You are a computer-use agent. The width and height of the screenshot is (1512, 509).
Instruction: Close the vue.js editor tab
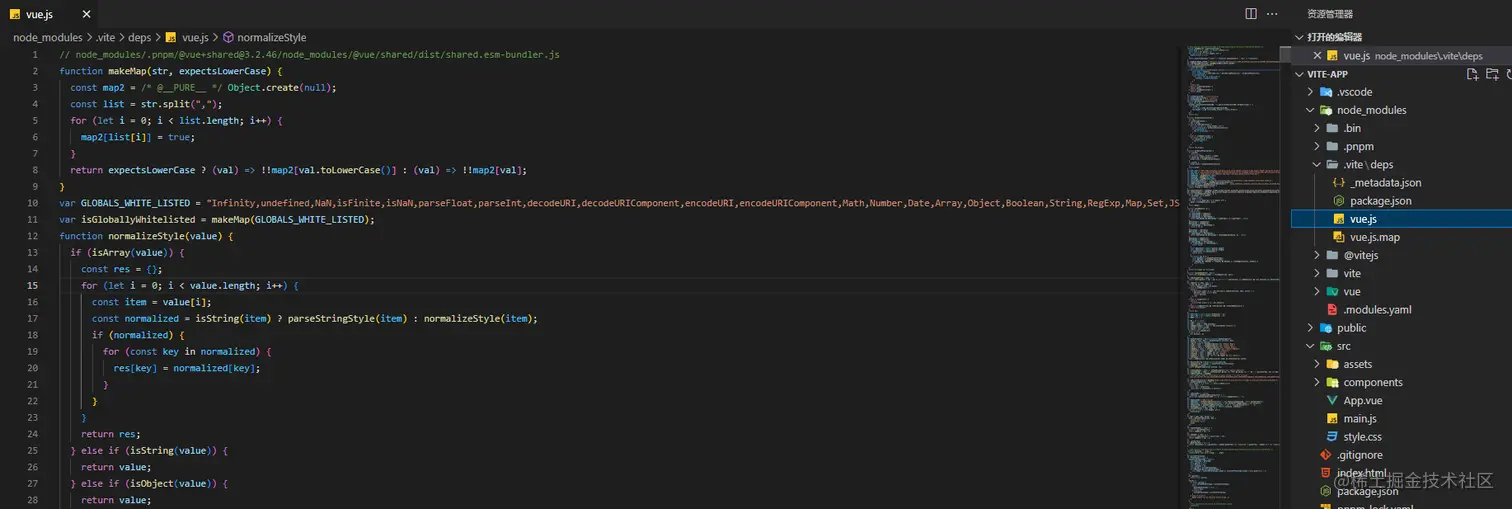pos(86,15)
